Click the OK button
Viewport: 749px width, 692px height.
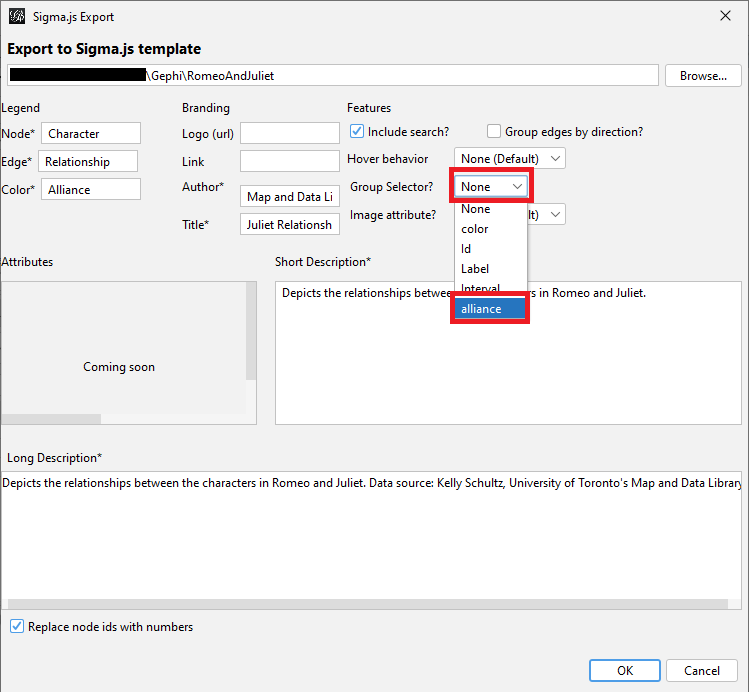pos(624,671)
